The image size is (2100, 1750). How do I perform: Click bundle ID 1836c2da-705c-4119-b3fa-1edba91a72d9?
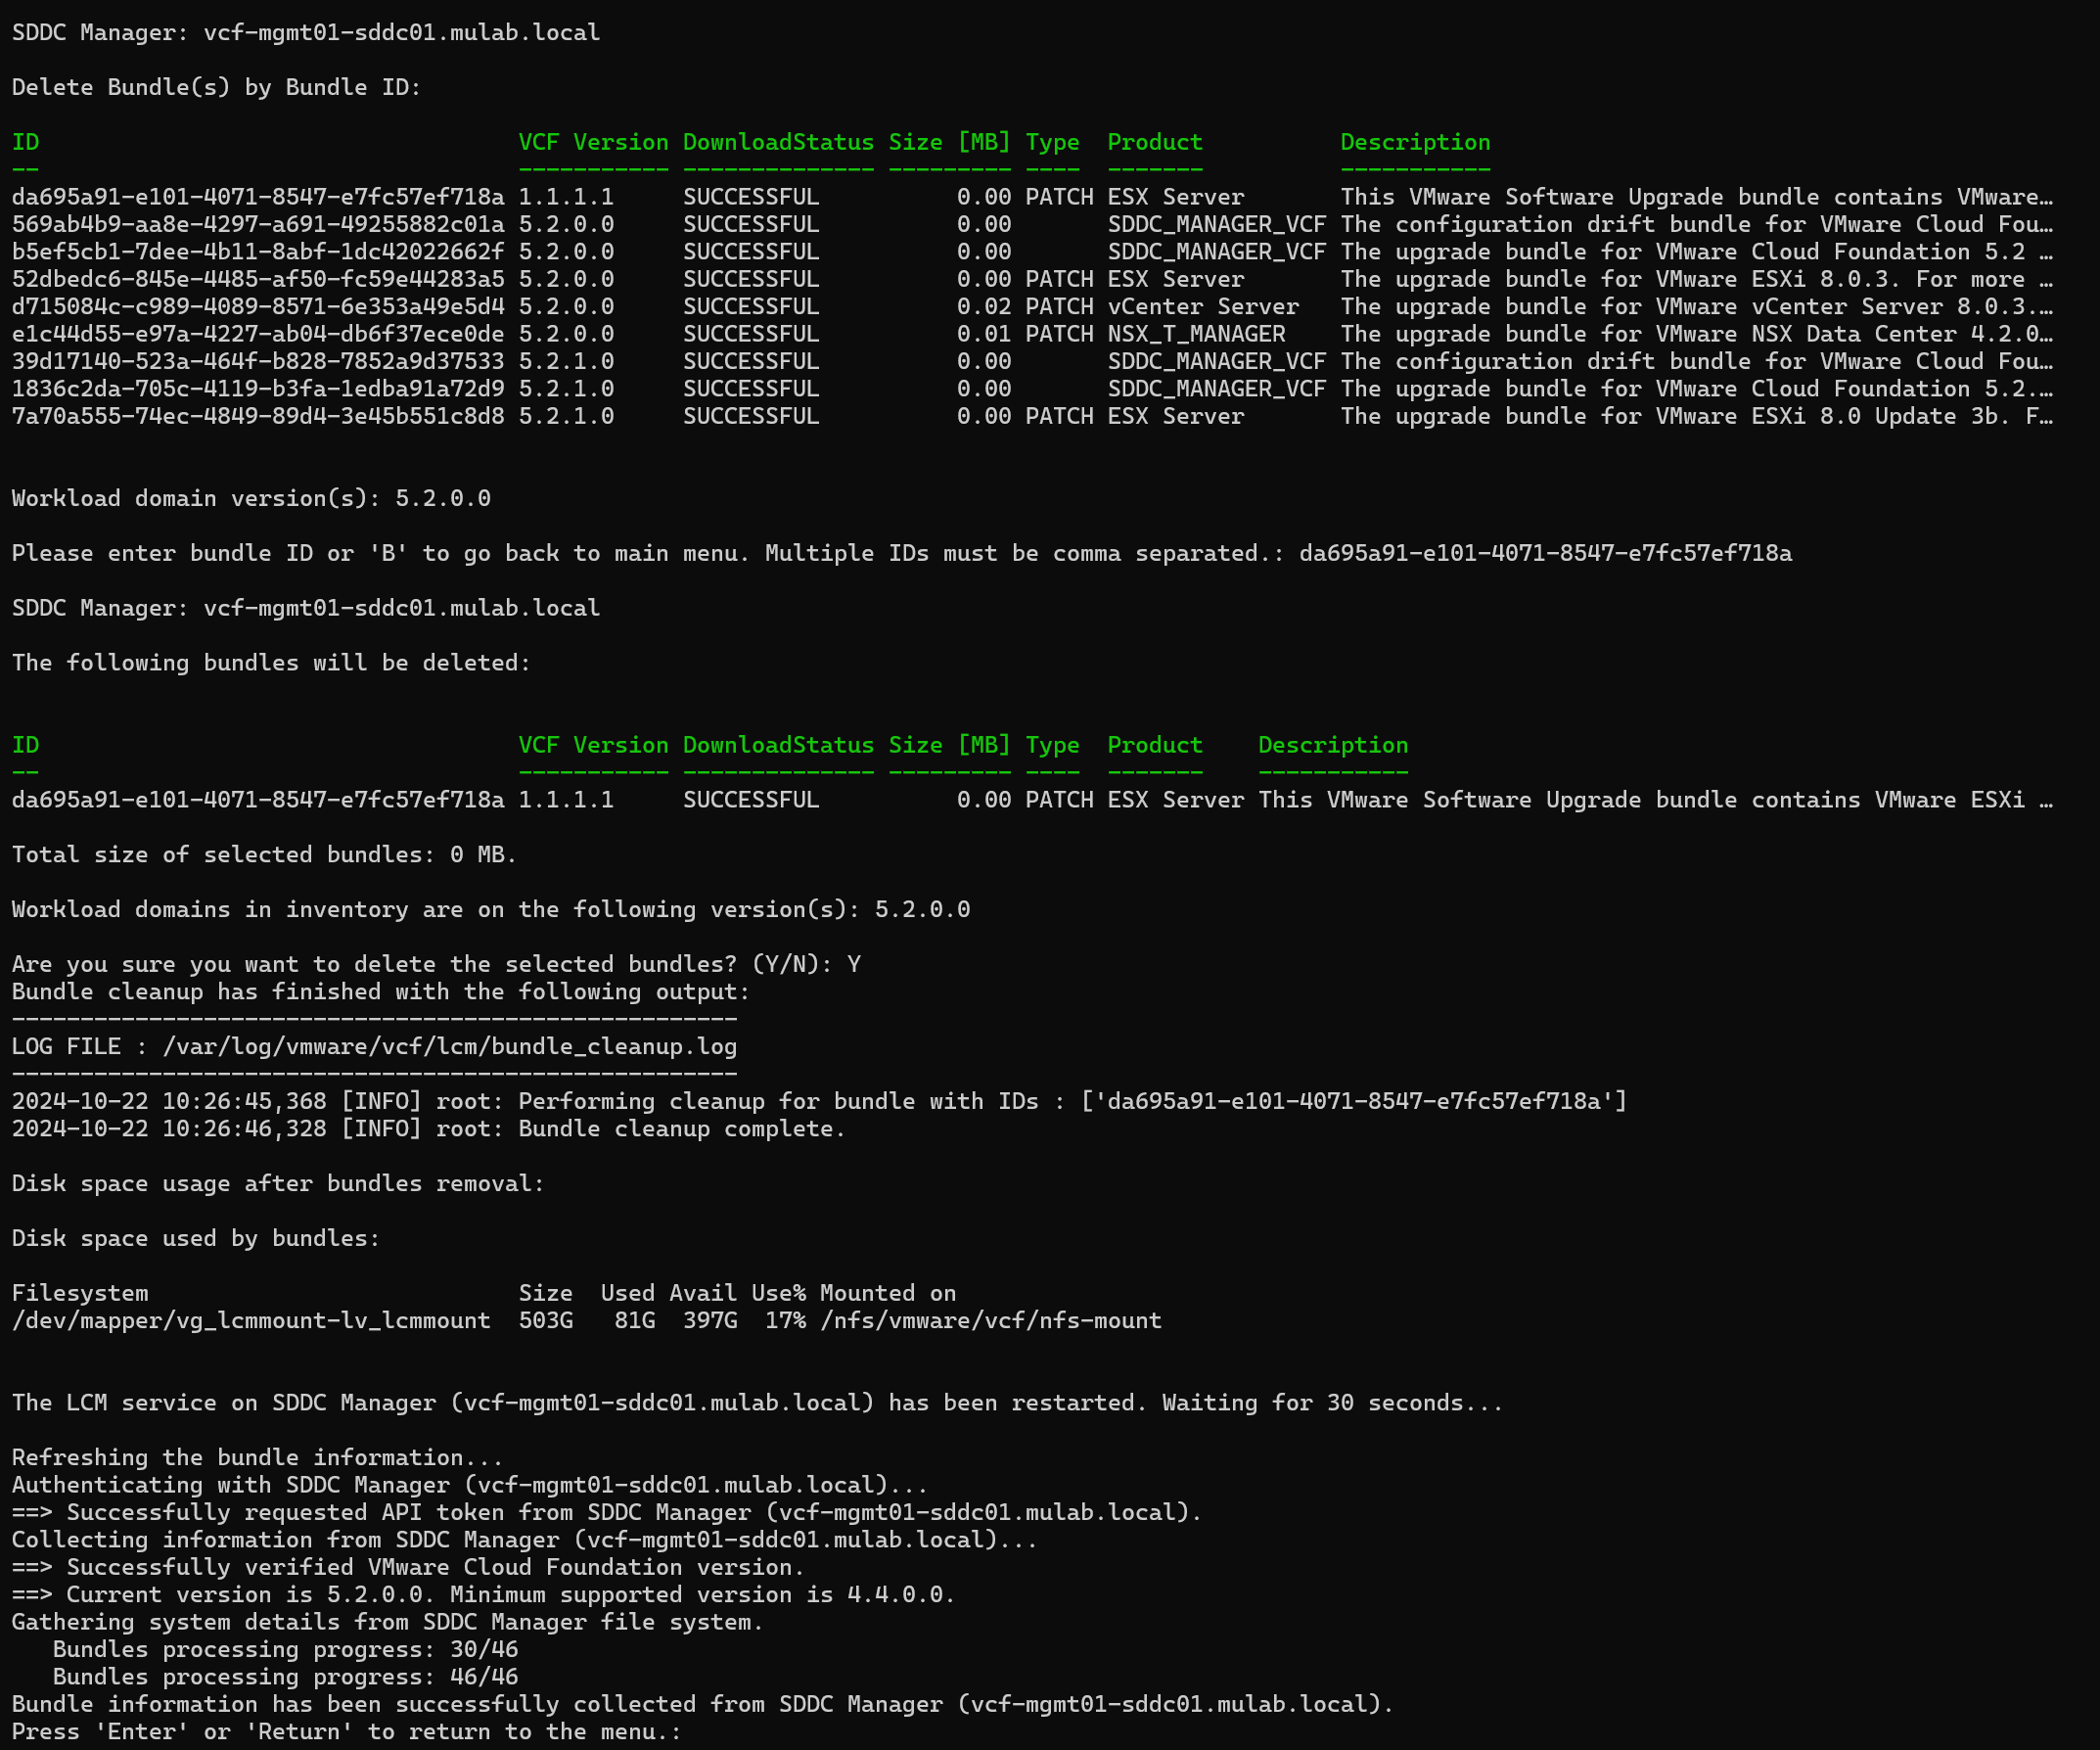coord(258,389)
